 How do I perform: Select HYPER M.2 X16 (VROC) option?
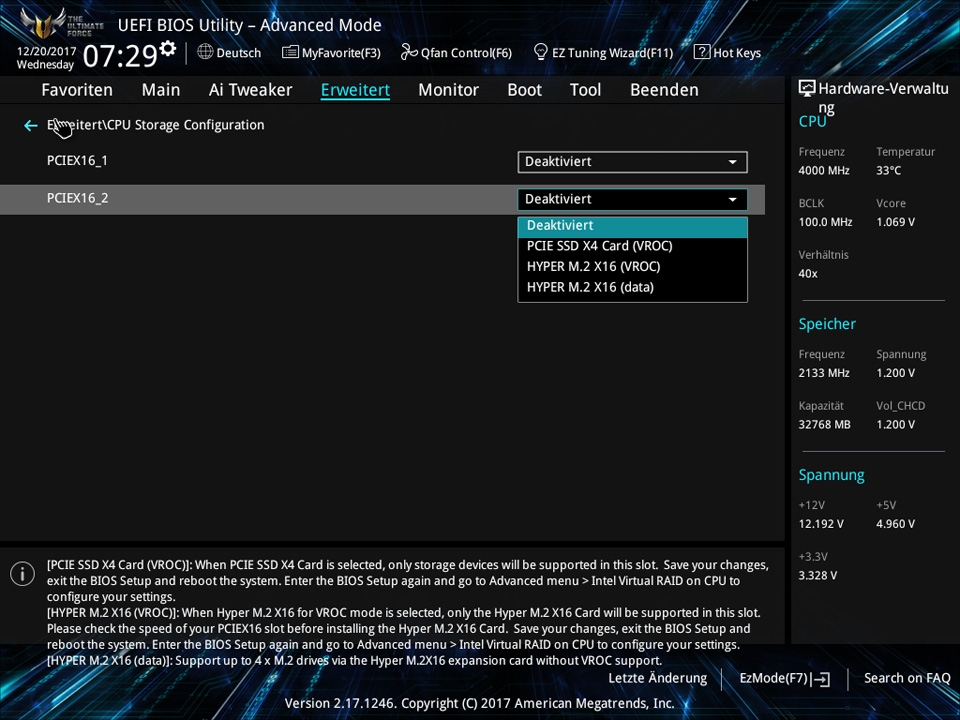click(x=632, y=267)
